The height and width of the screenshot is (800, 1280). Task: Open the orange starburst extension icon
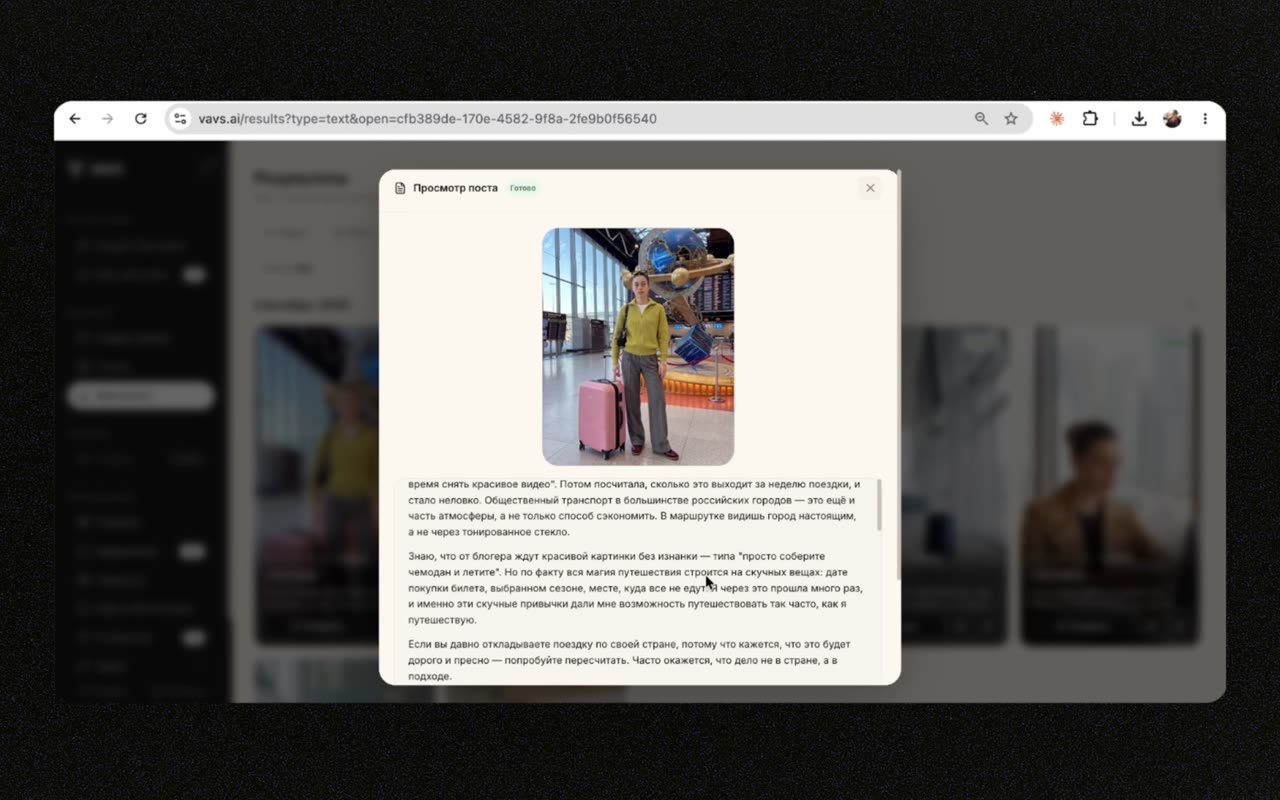[1057, 119]
